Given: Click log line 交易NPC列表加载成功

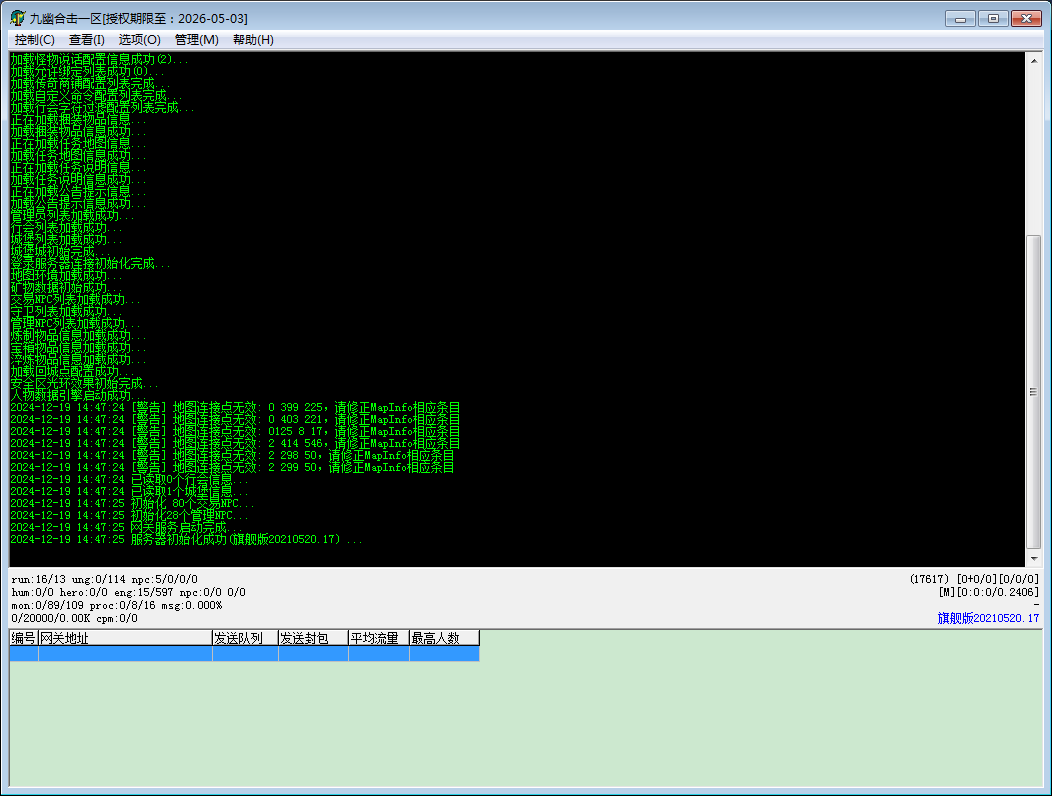Looking at the screenshot, I should (75, 299).
